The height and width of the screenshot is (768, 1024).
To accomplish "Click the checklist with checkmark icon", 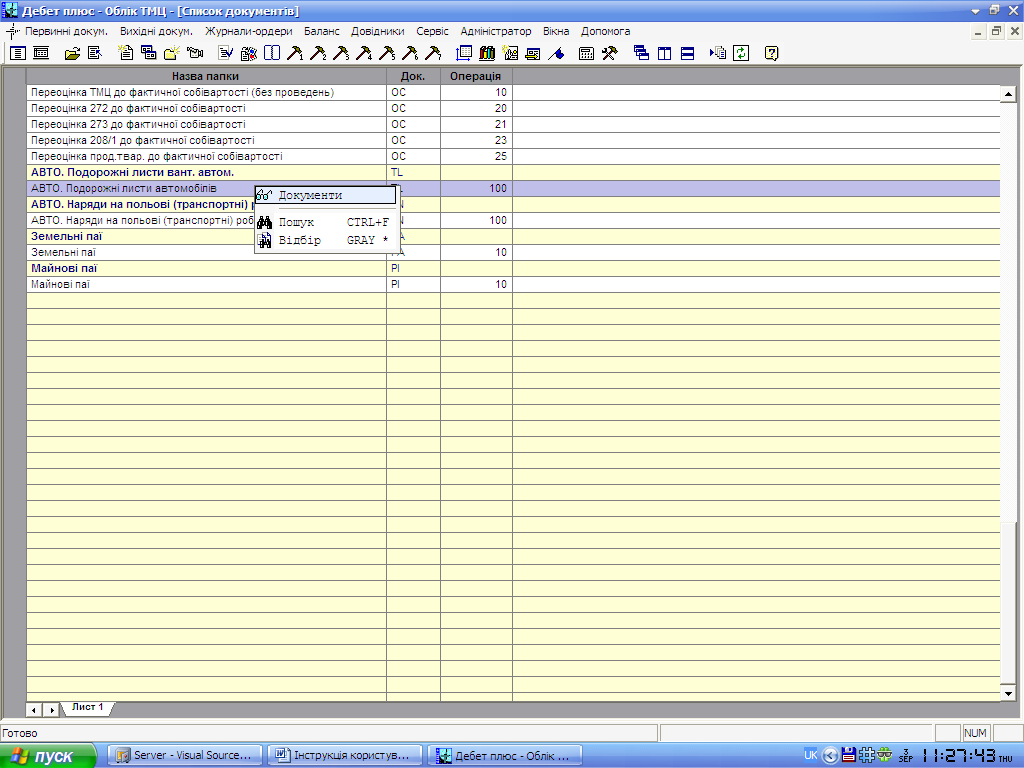I will (225, 54).
